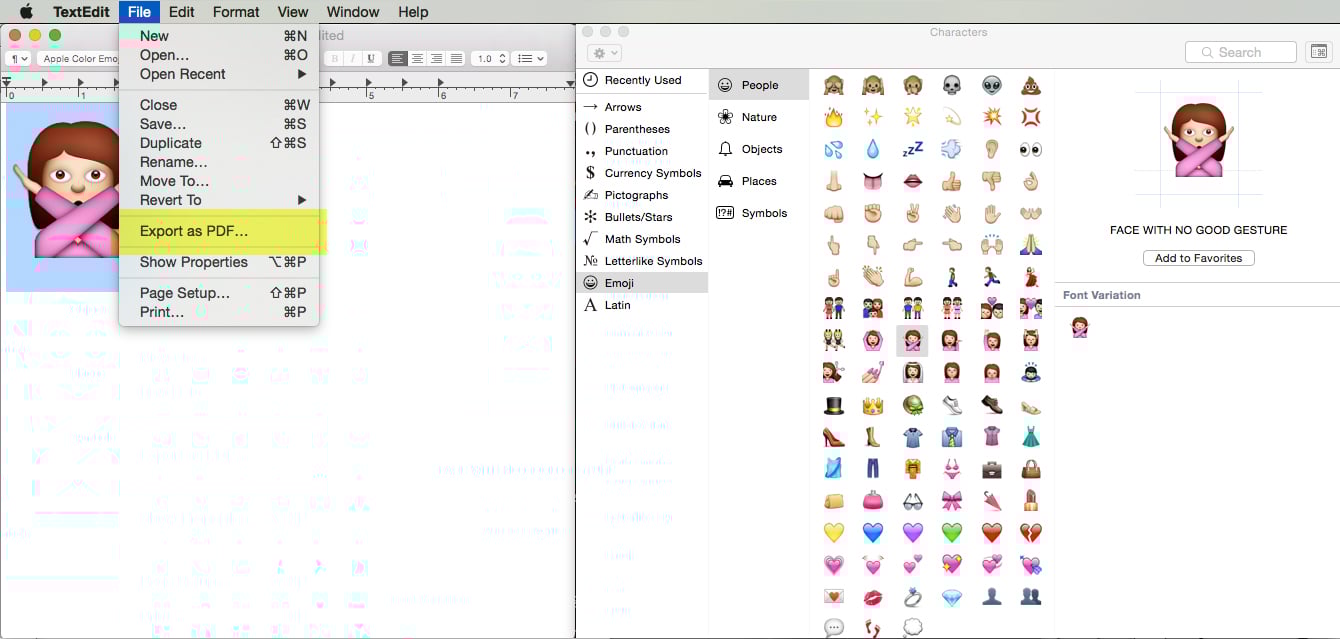This screenshot has height=639, width=1340.
Task: Open the Edit menu
Action: tap(182, 12)
